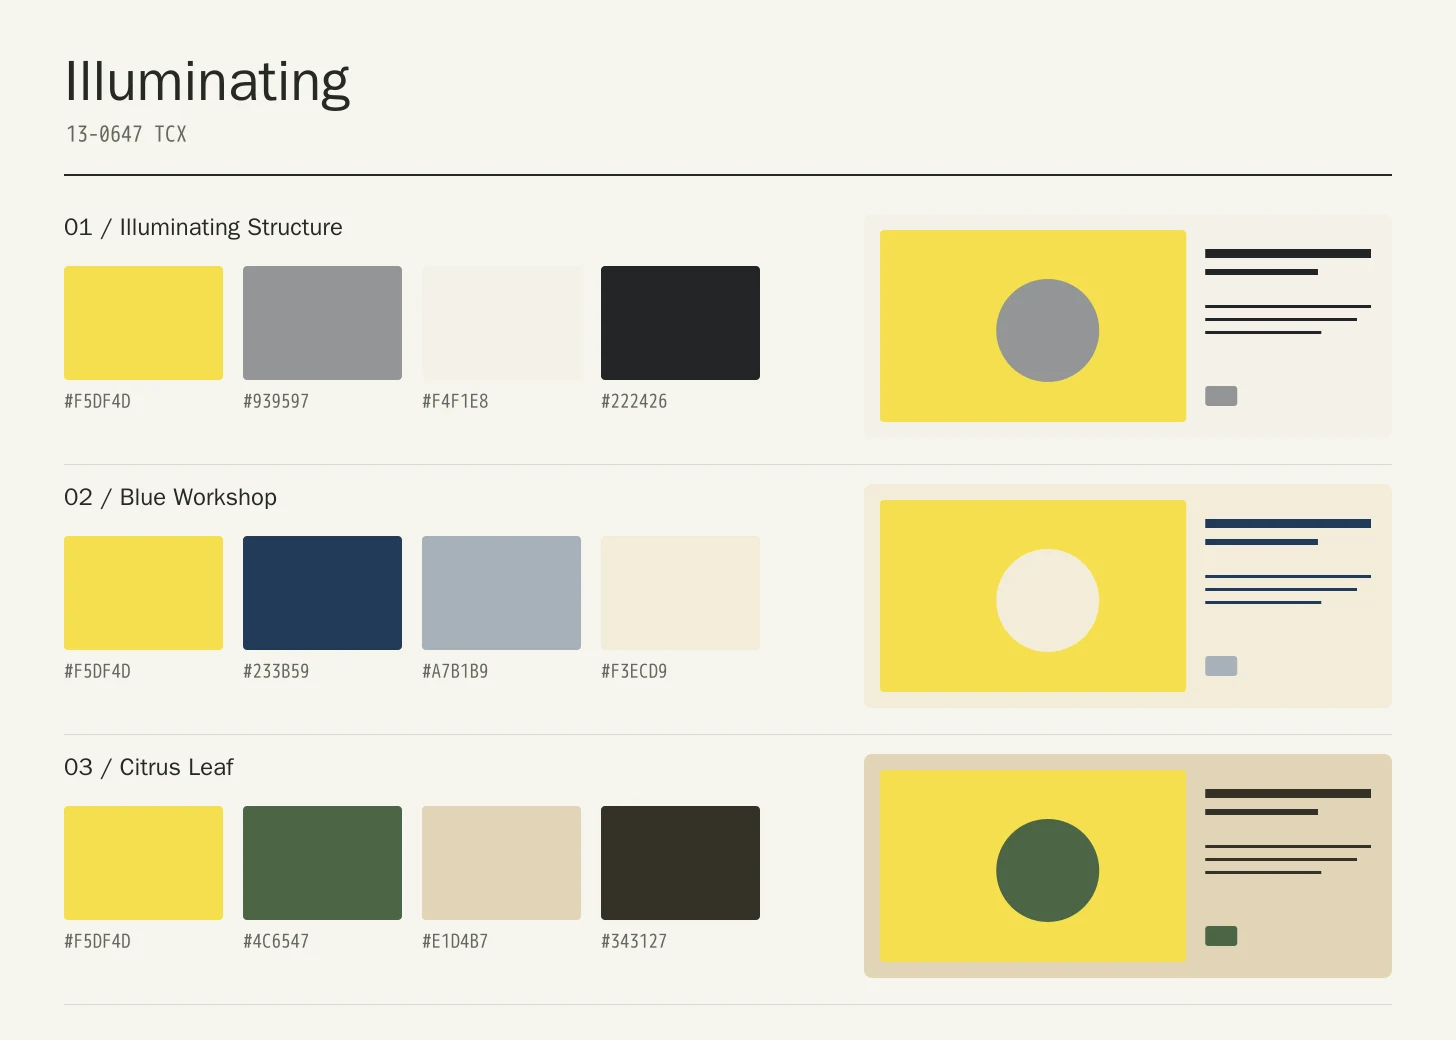This screenshot has height=1040, width=1456.
Task: Choose the blue-gray #A7B1B9 swatch
Action: pyautogui.click(x=501, y=593)
